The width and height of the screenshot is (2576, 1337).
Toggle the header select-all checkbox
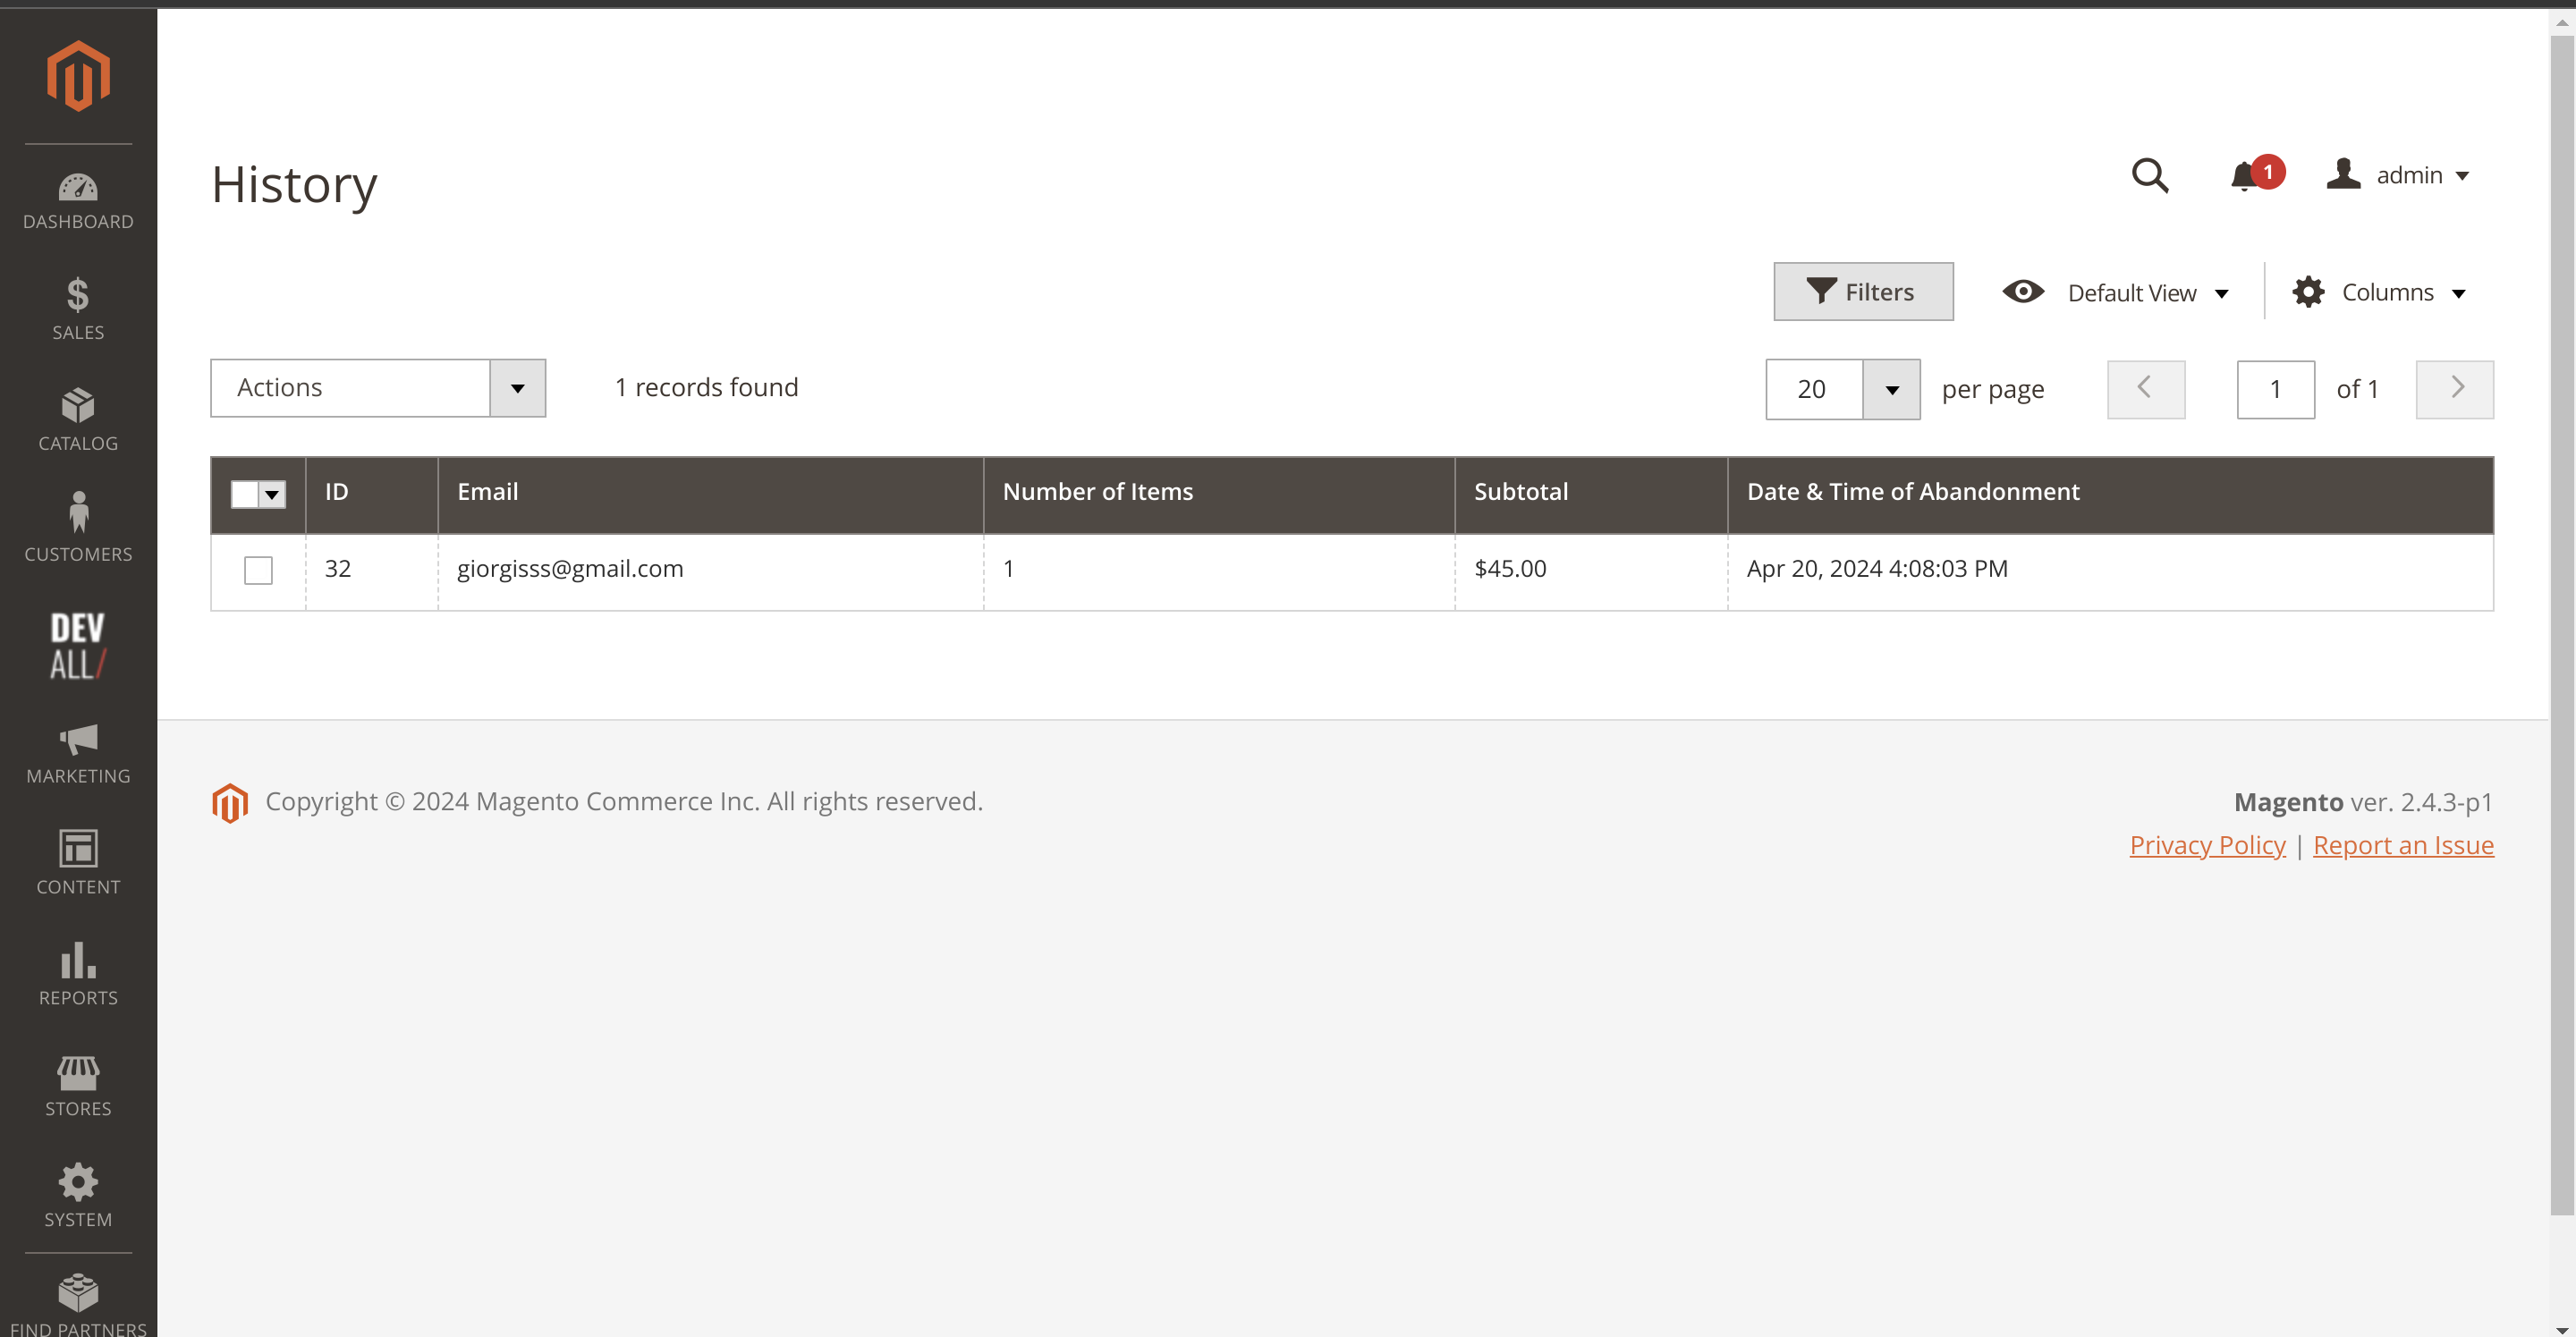[245, 494]
